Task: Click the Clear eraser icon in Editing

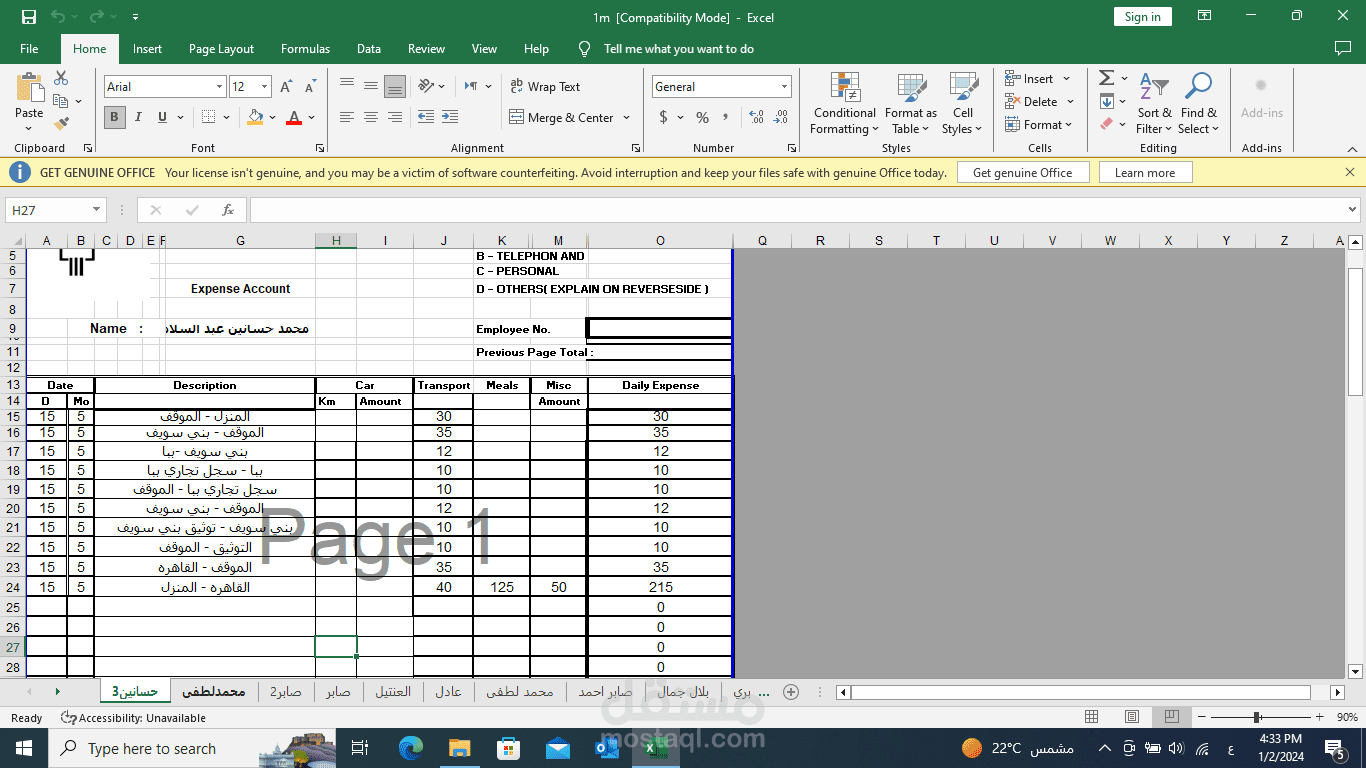Action: coord(1106,124)
